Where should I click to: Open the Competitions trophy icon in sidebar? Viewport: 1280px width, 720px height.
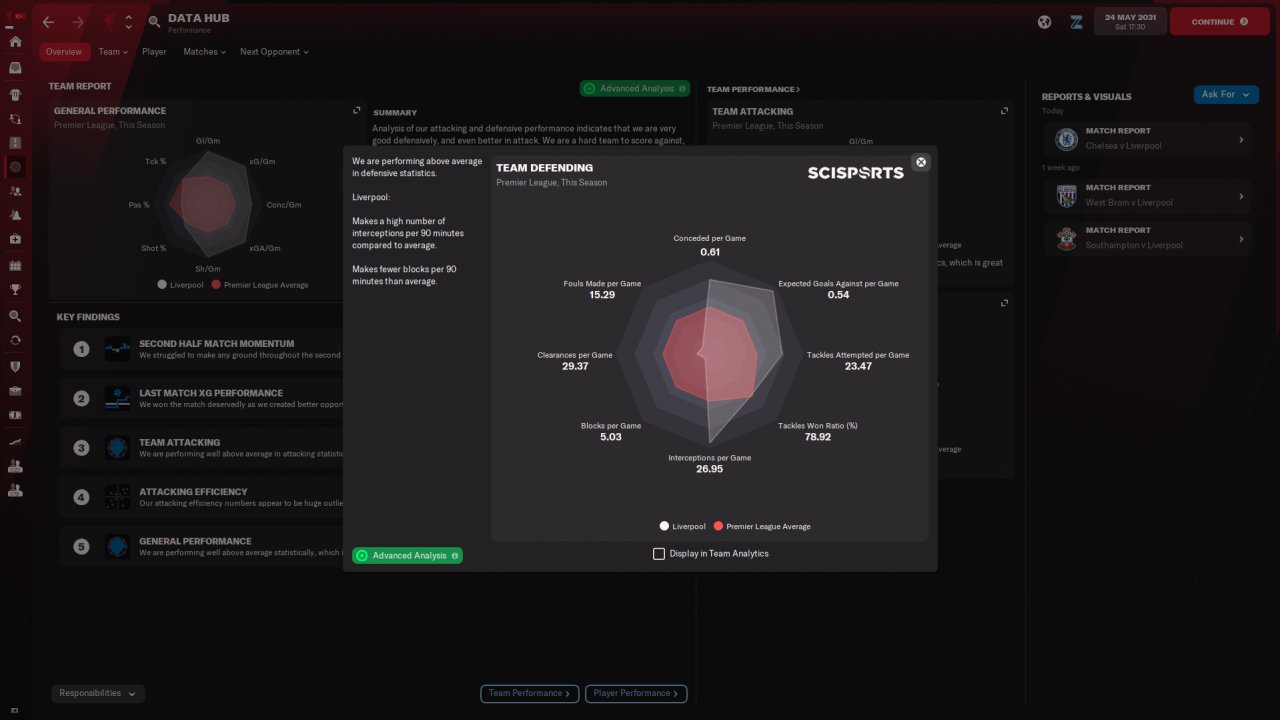15,291
